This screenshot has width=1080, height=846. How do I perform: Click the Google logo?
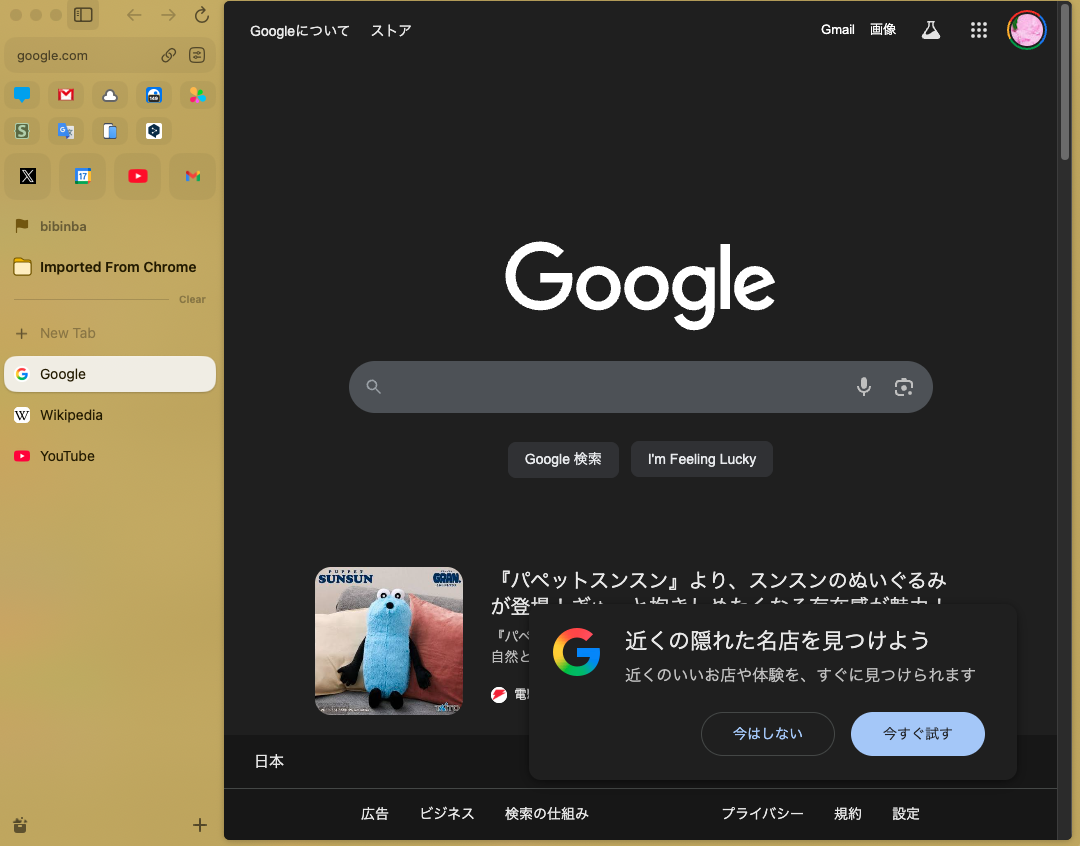[x=640, y=285]
